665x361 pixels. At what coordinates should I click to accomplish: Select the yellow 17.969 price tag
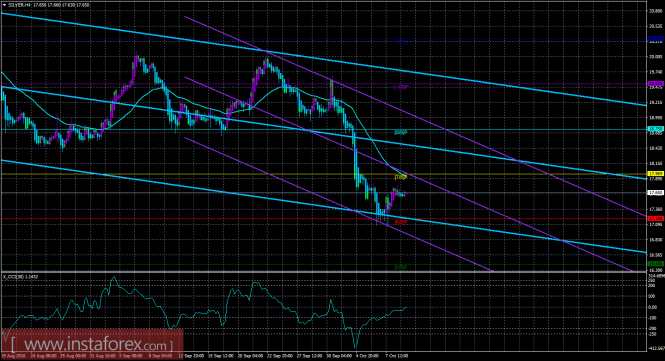tap(656, 174)
